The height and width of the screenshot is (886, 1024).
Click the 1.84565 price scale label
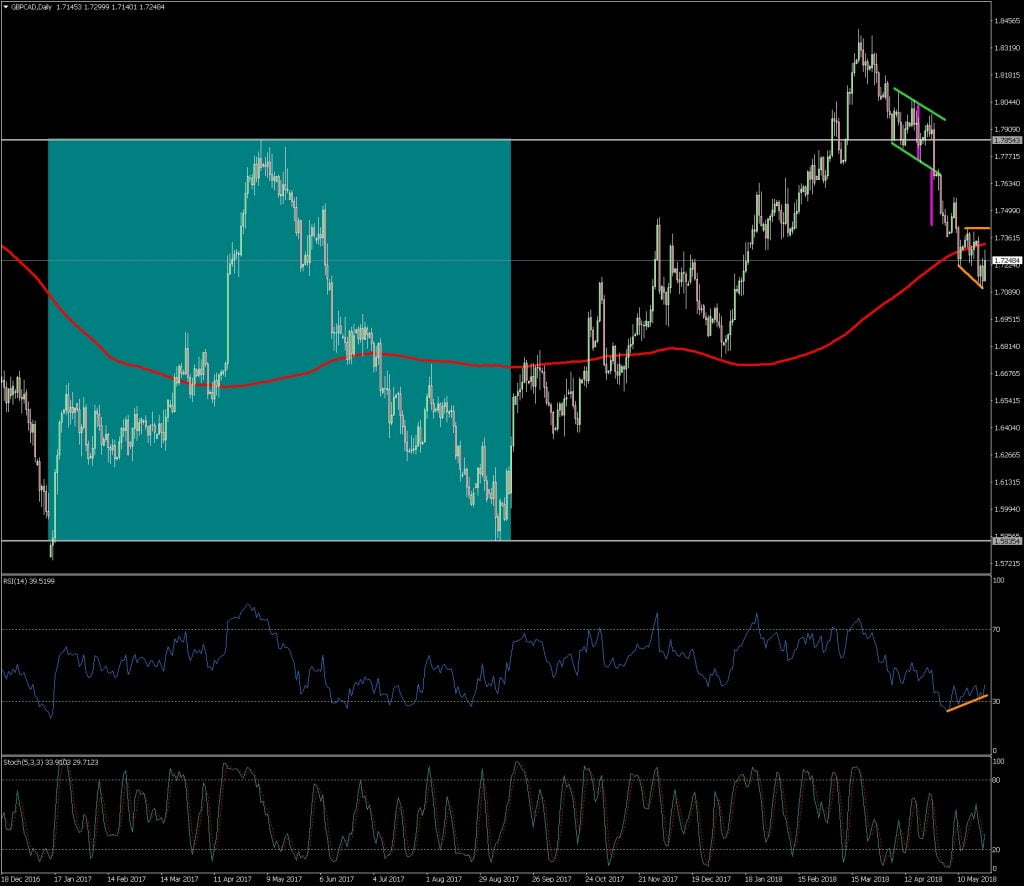point(1005,20)
